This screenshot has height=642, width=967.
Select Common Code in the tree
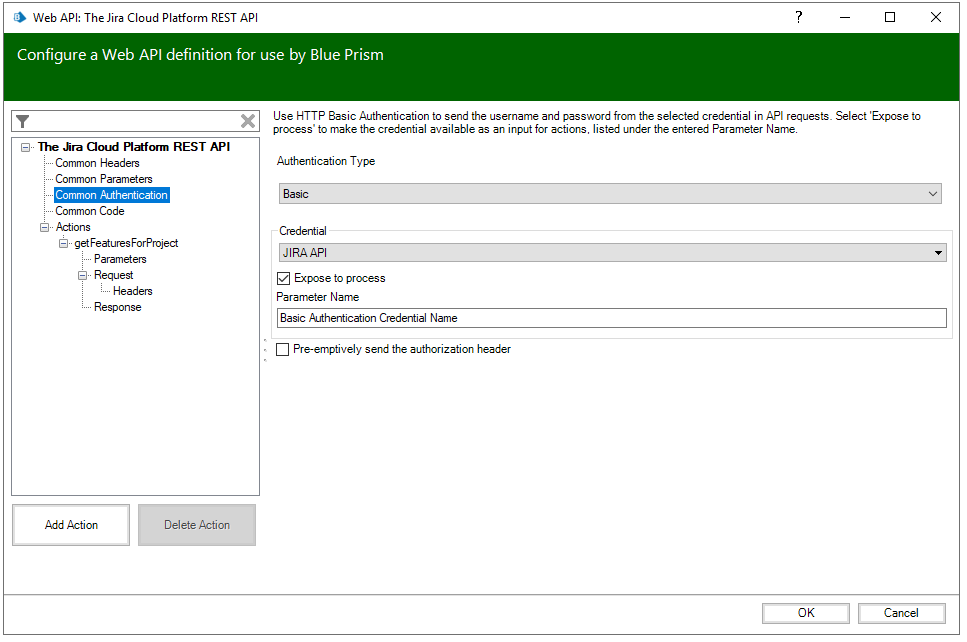click(x=89, y=211)
